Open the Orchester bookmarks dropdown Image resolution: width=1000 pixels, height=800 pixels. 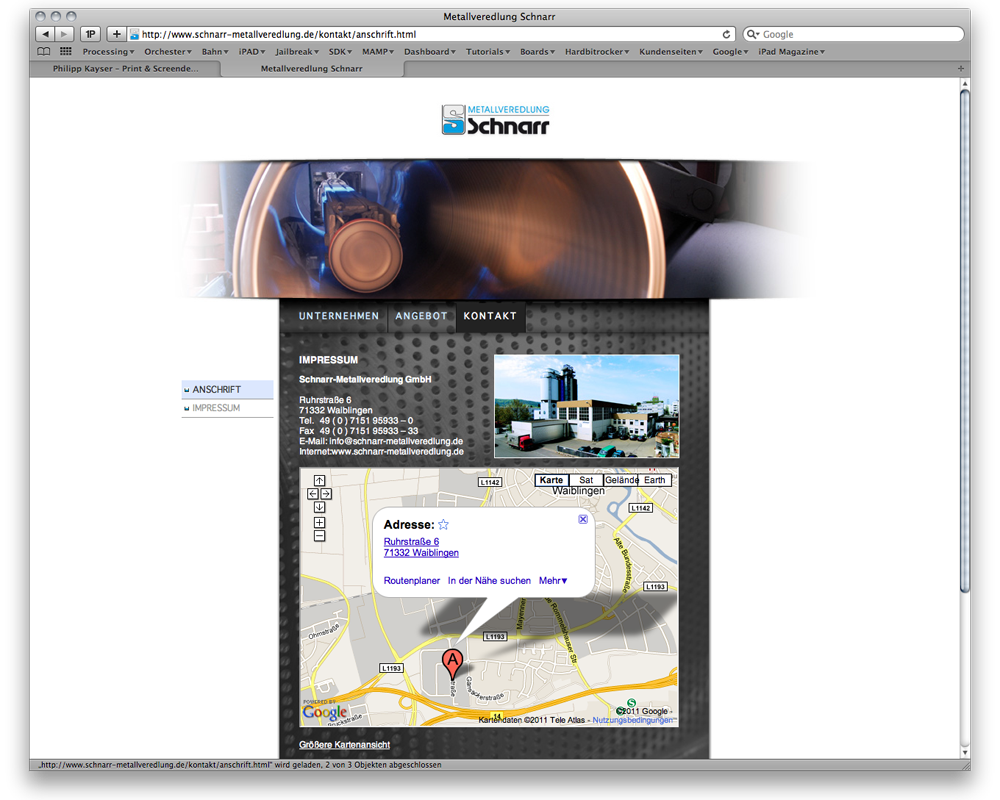pos(168,52)
